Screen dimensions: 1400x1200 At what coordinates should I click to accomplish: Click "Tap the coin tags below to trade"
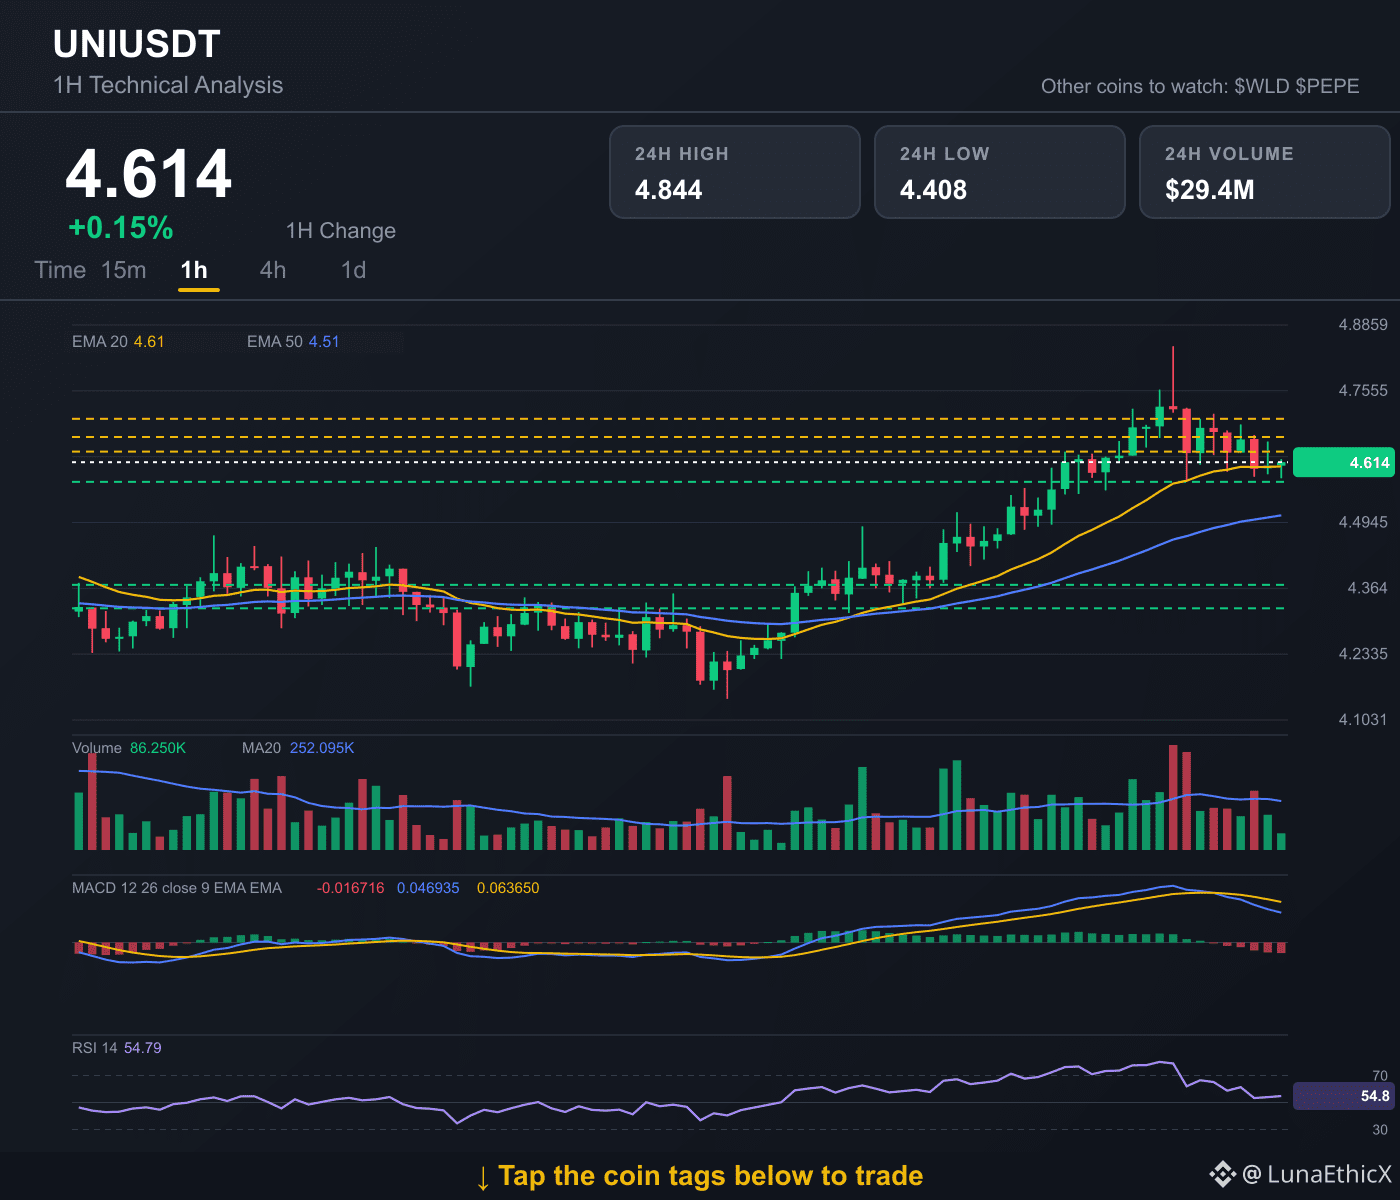(710, 1176)
